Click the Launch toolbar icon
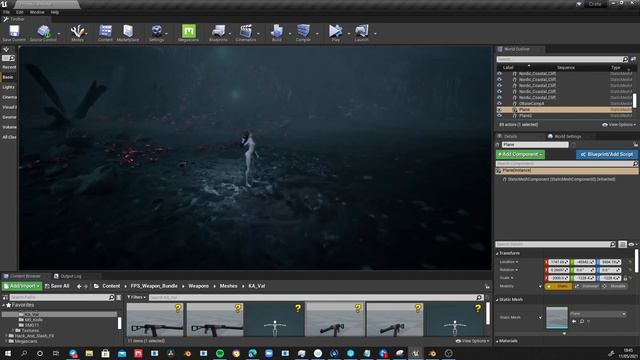The height and width of the screenshot is (360, 640). coord(362,33)
